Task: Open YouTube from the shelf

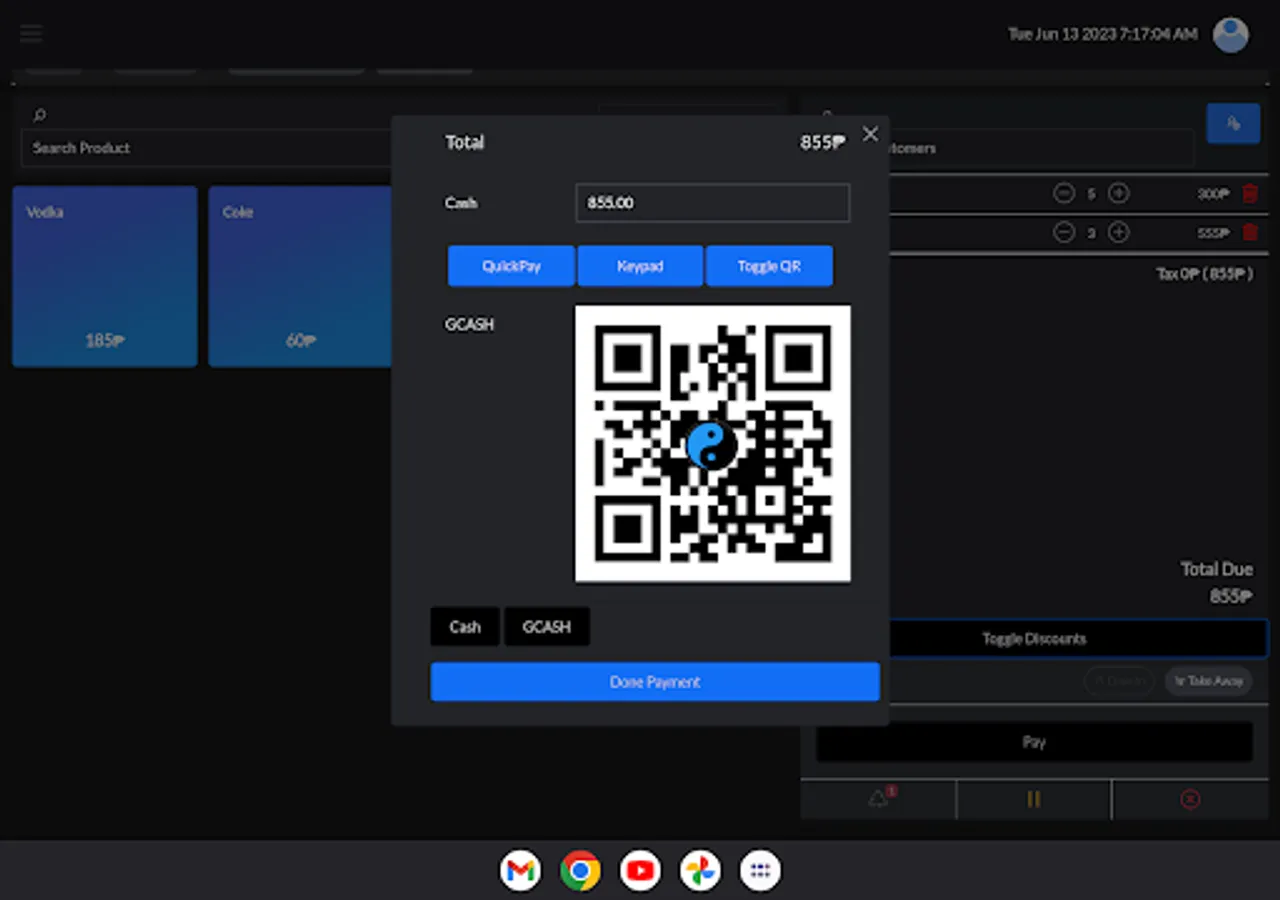Action: [x=640, y=871]
